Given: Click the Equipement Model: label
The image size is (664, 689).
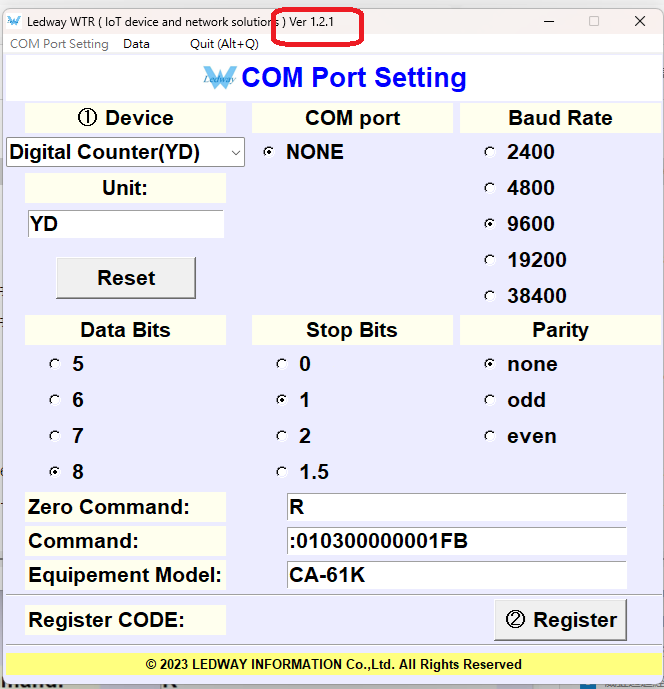Looking at the screenshot, I should 126,575.
